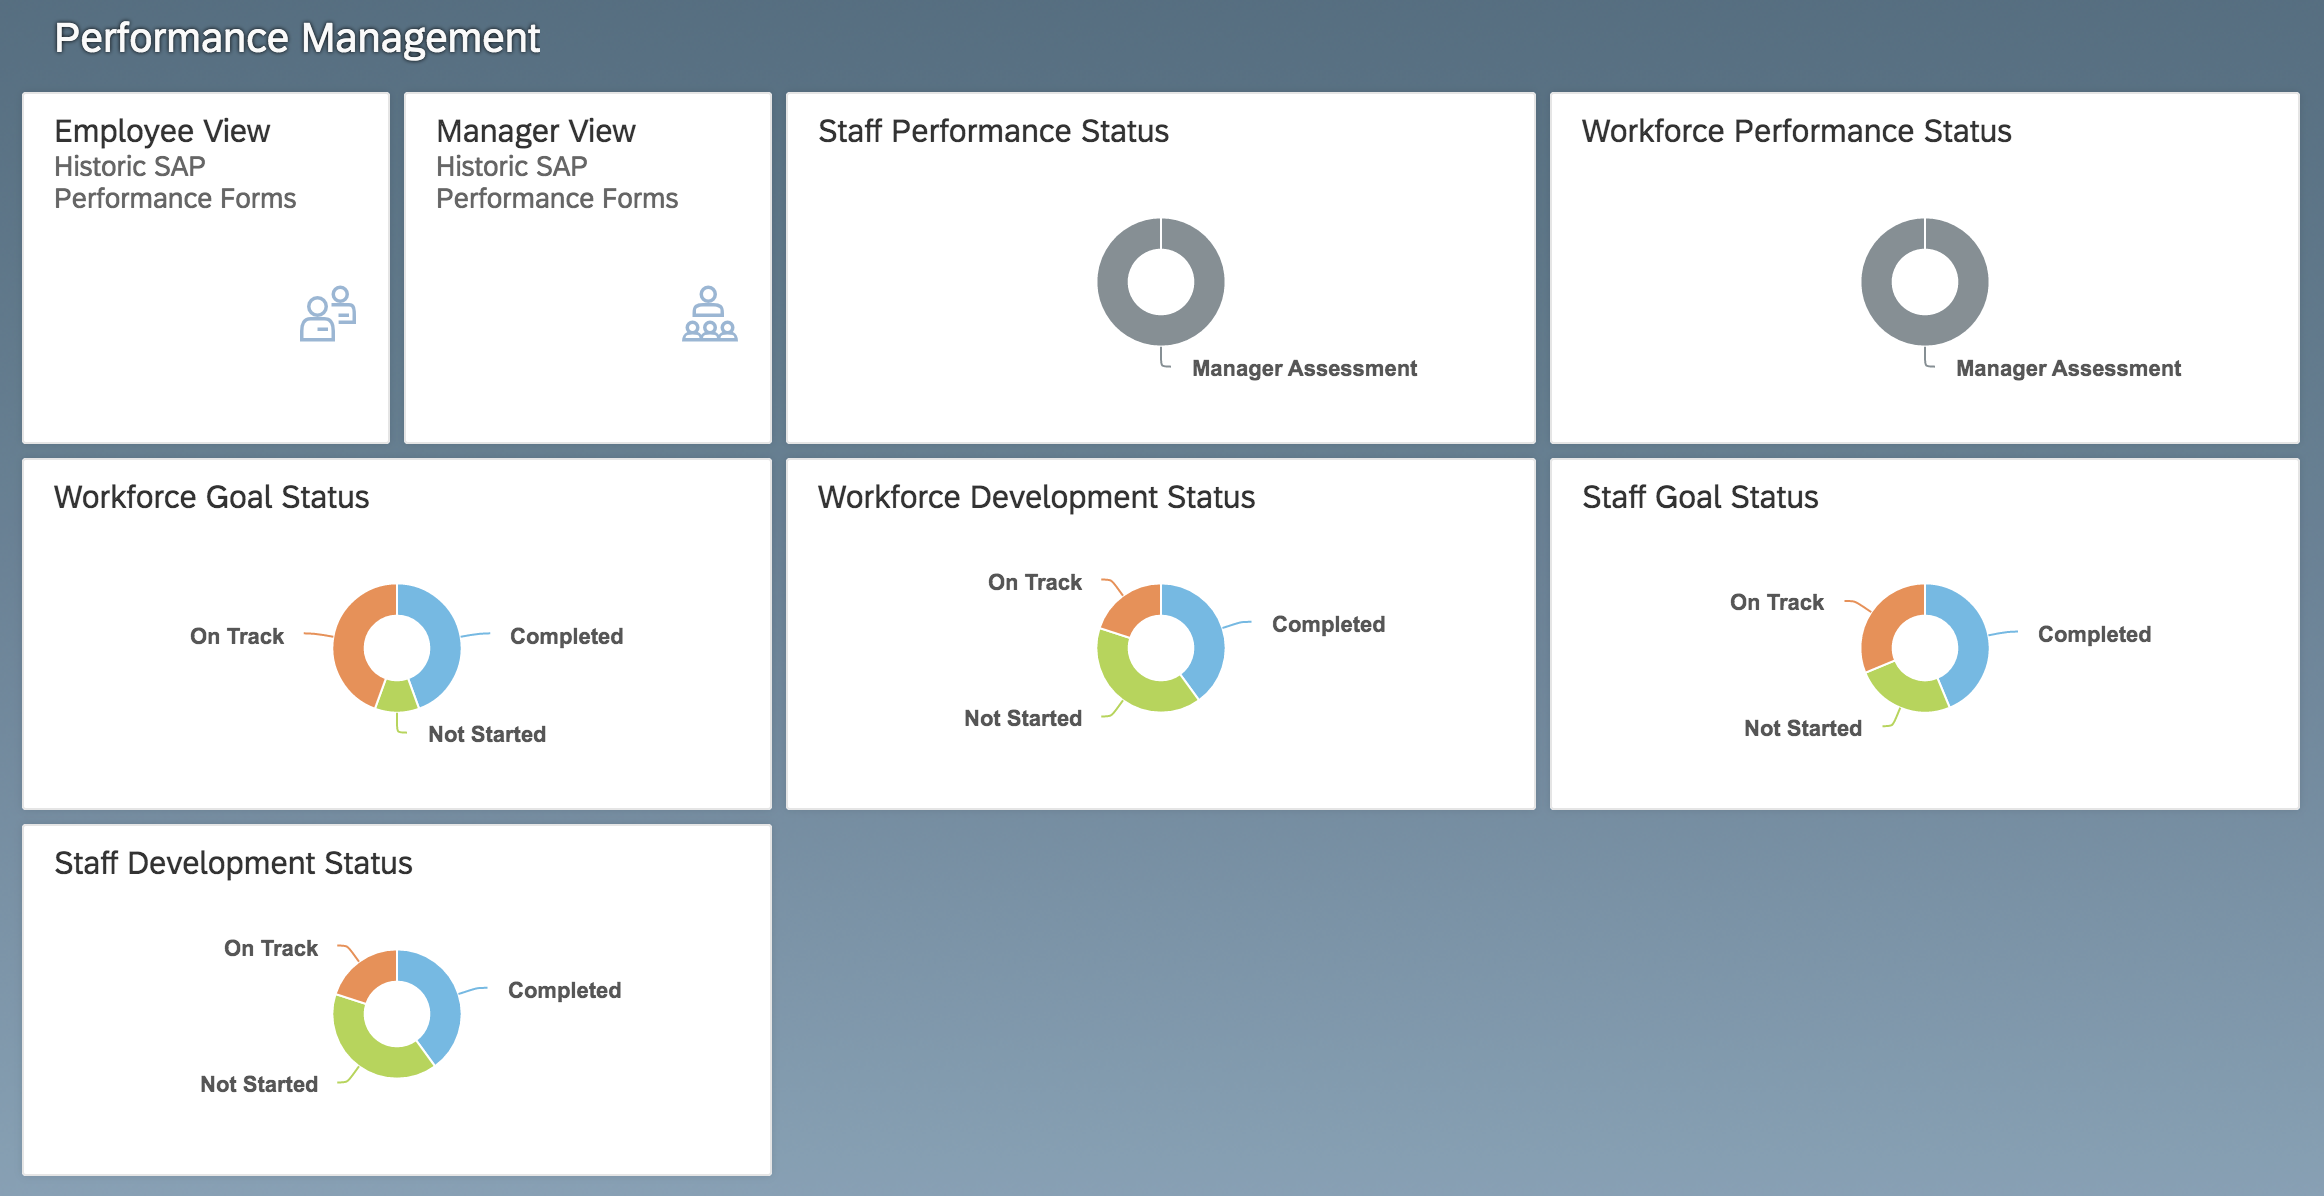This screenshot has height=1196, width=2324.
Task: Click Not Started label in Staff Goal Status
Action: coord(1803,729)
